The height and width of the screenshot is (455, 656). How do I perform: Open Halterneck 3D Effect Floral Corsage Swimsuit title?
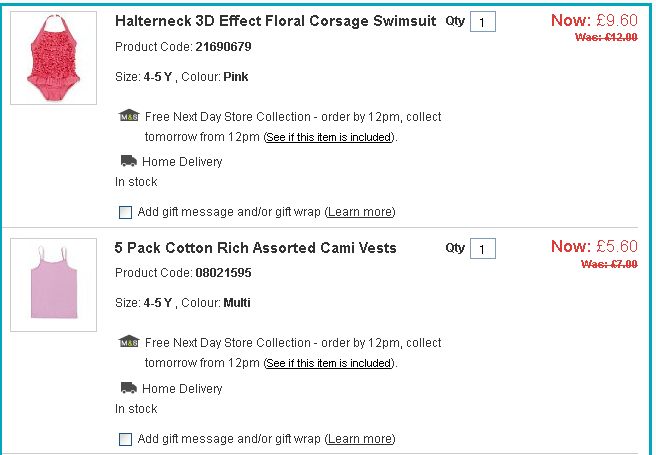275,21
